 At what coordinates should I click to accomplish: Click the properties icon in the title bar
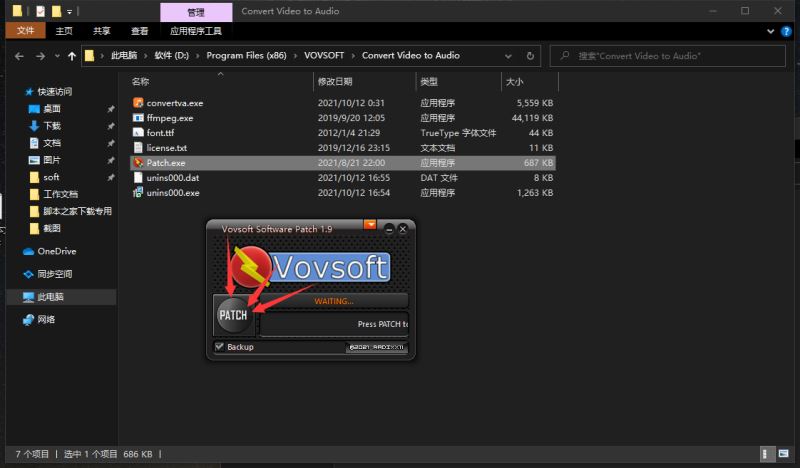[x=40, y=11]
